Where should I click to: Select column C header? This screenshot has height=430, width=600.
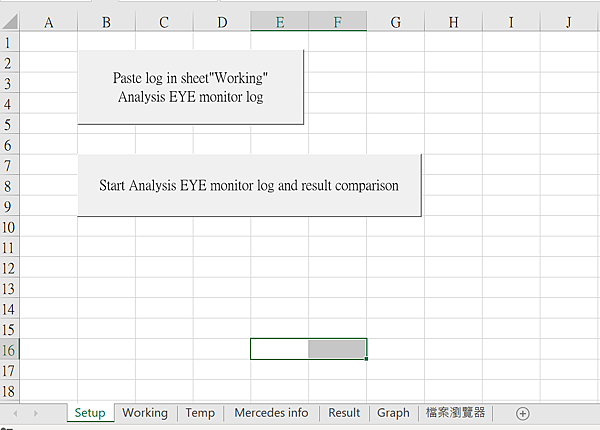(x=164, y=22)
